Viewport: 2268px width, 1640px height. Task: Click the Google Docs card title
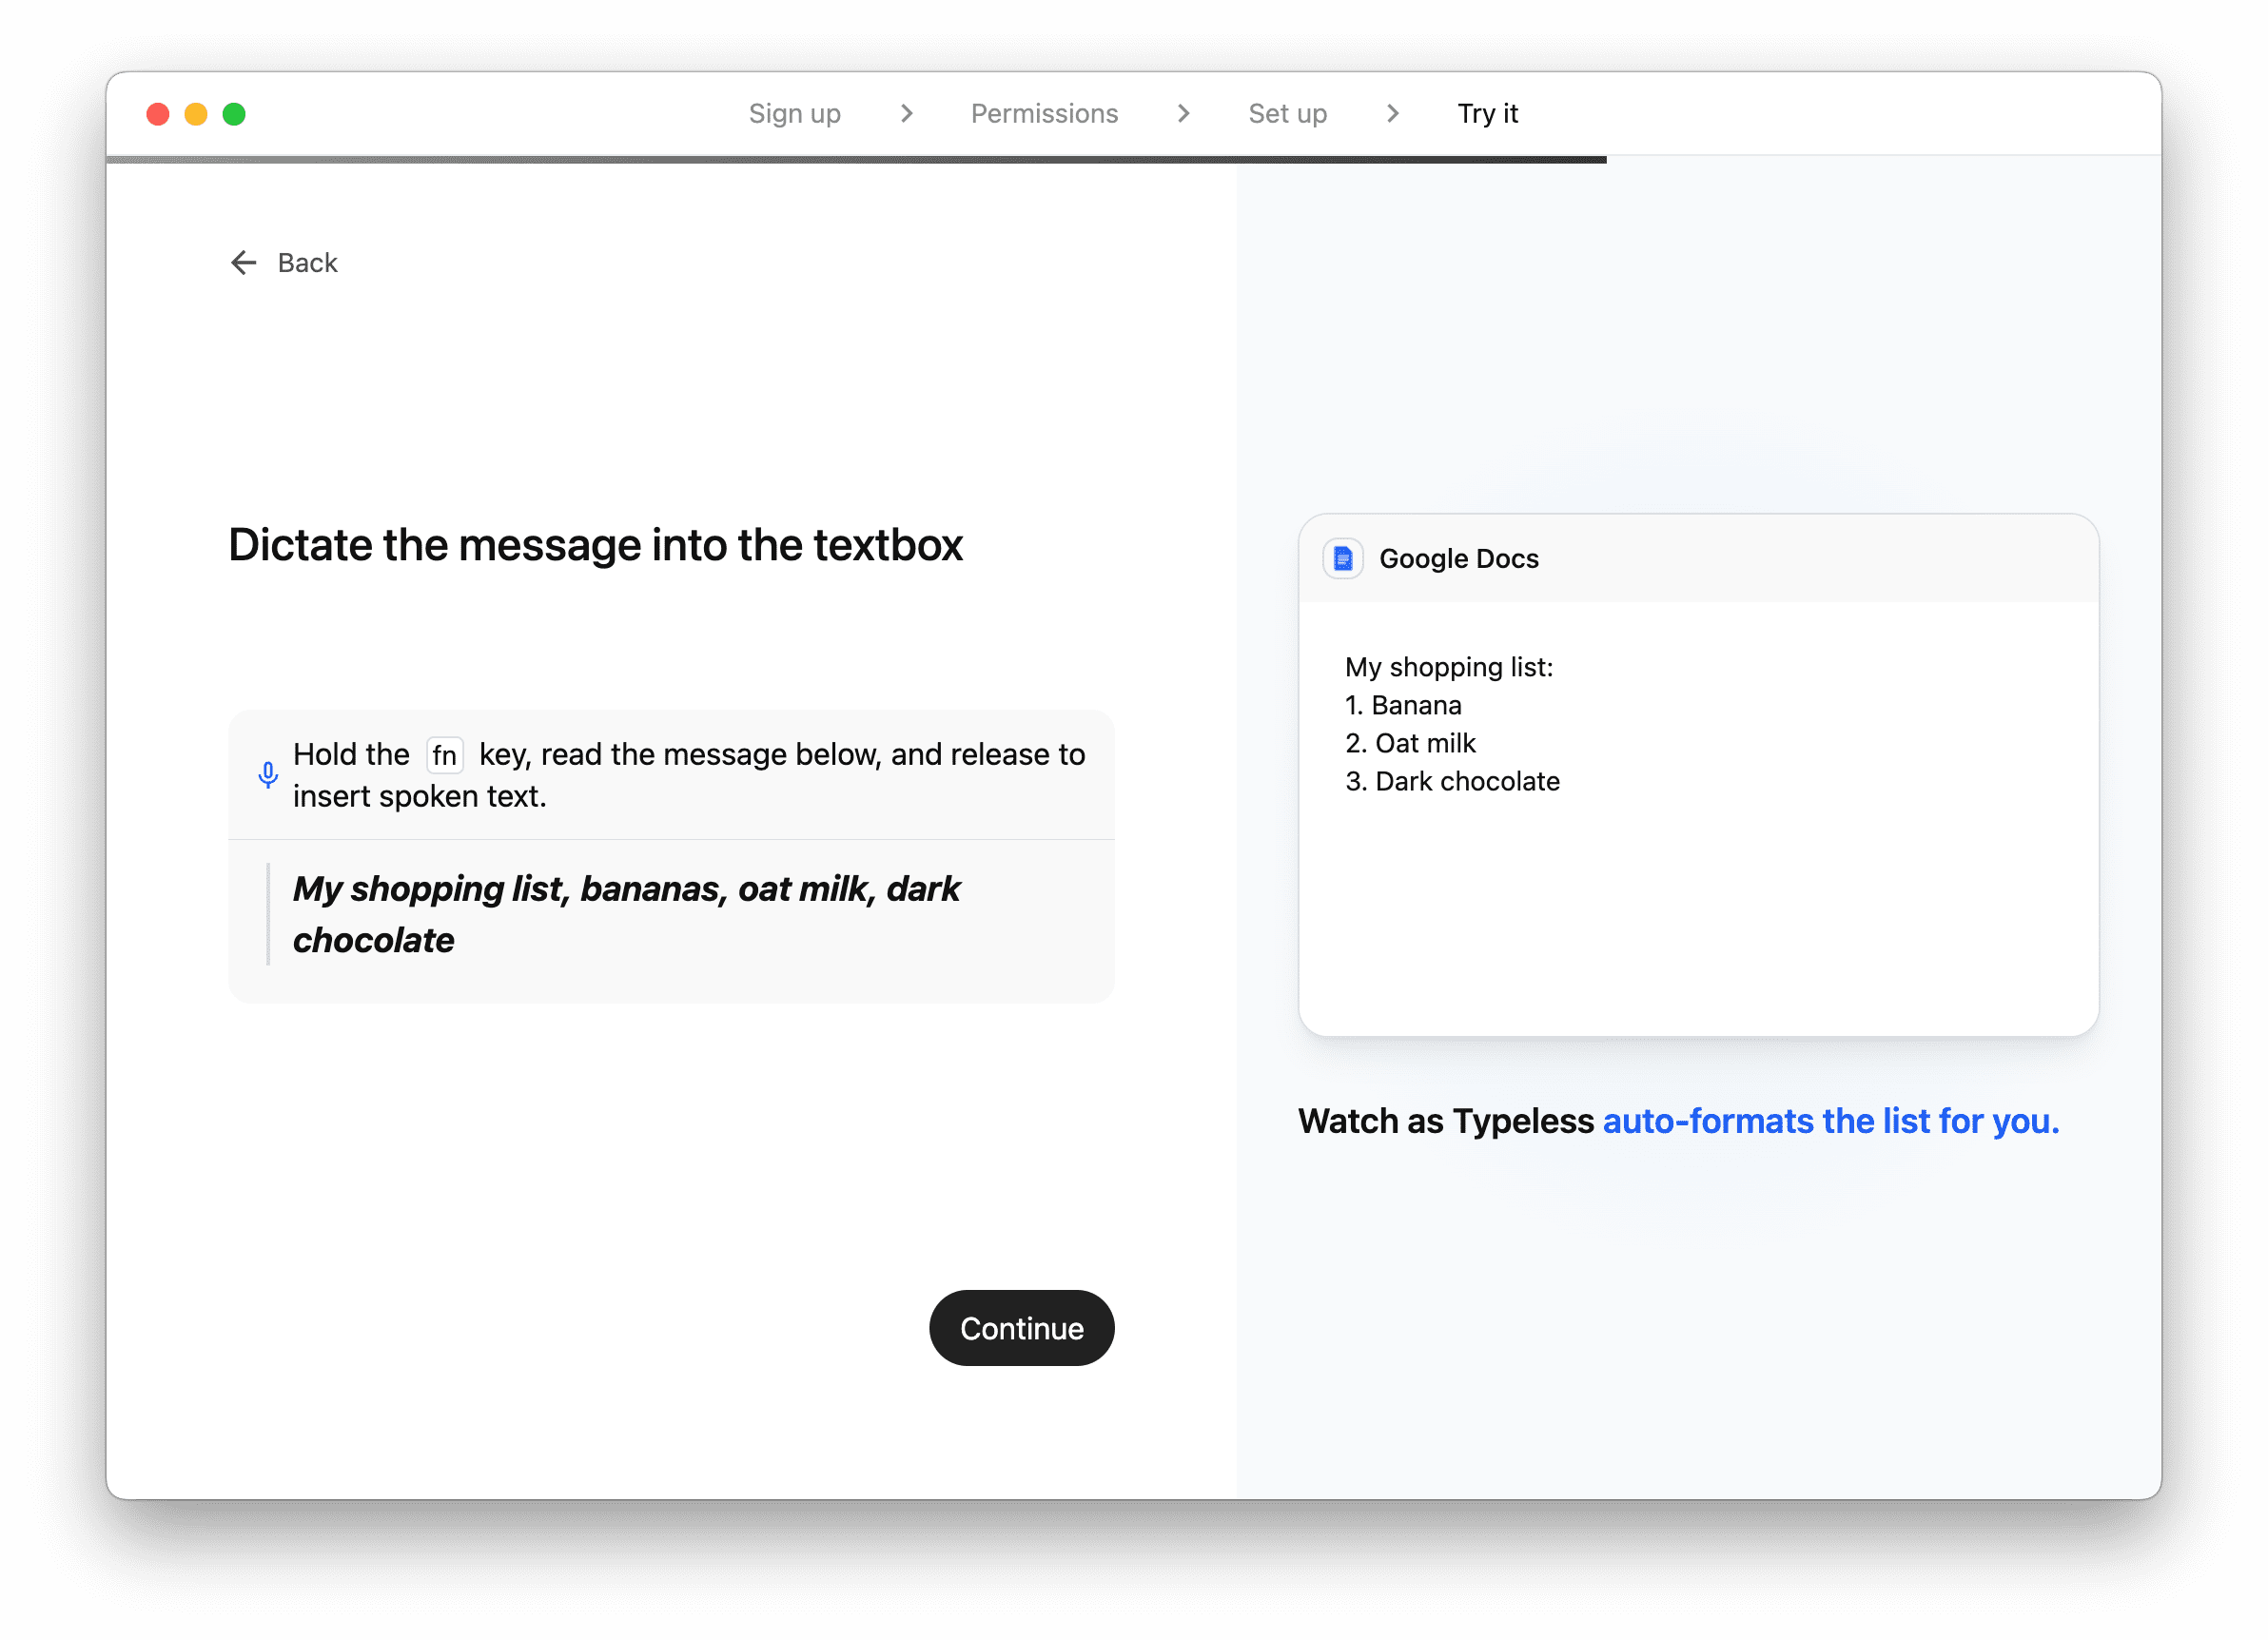click(x=1458, y=558)
